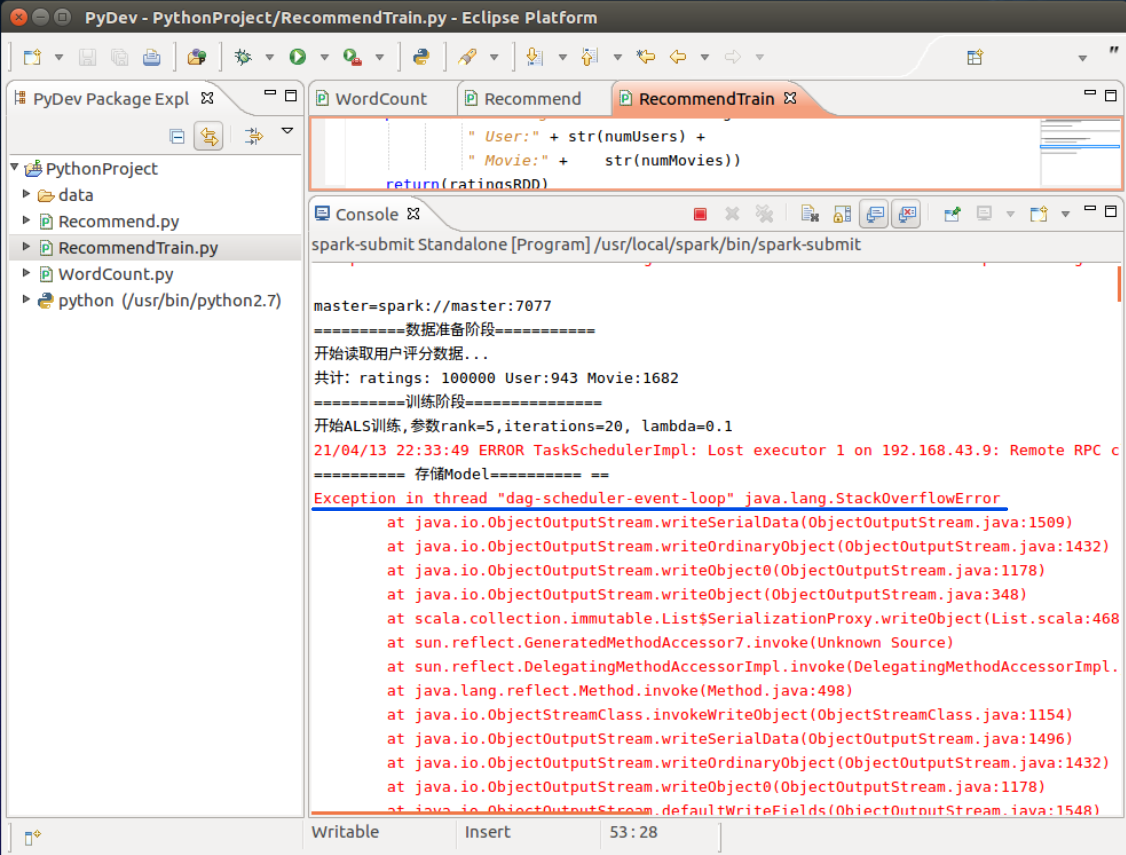1126x855 pixels.
Task: Click the Print toolbar icon
Action: point(152,57)
